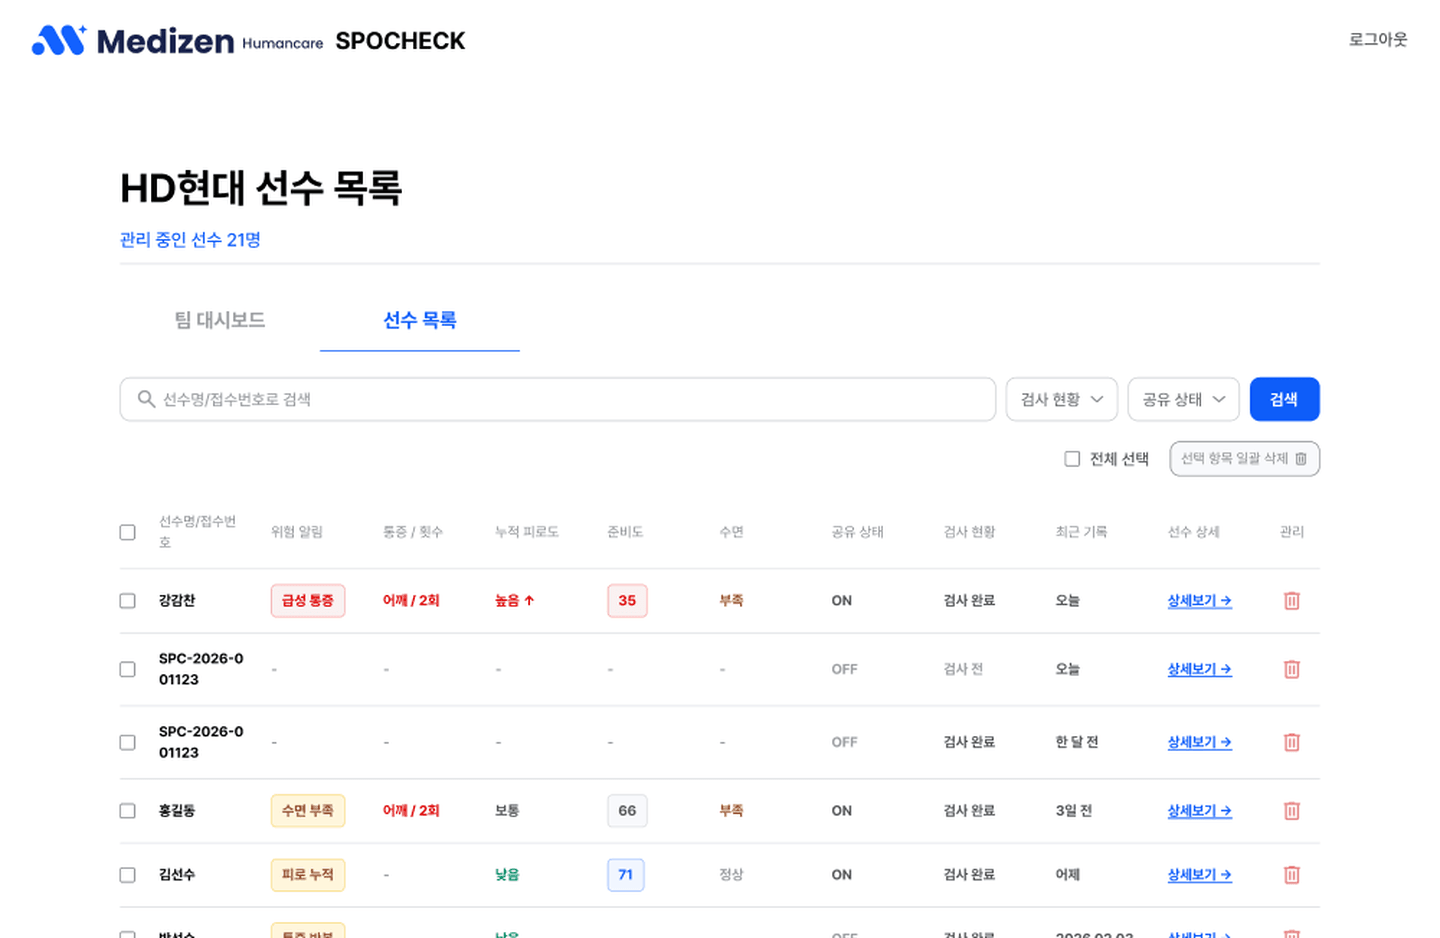Click the 위험 알림 column header
The image size is (1440, 938).
[x=297, y=532]
